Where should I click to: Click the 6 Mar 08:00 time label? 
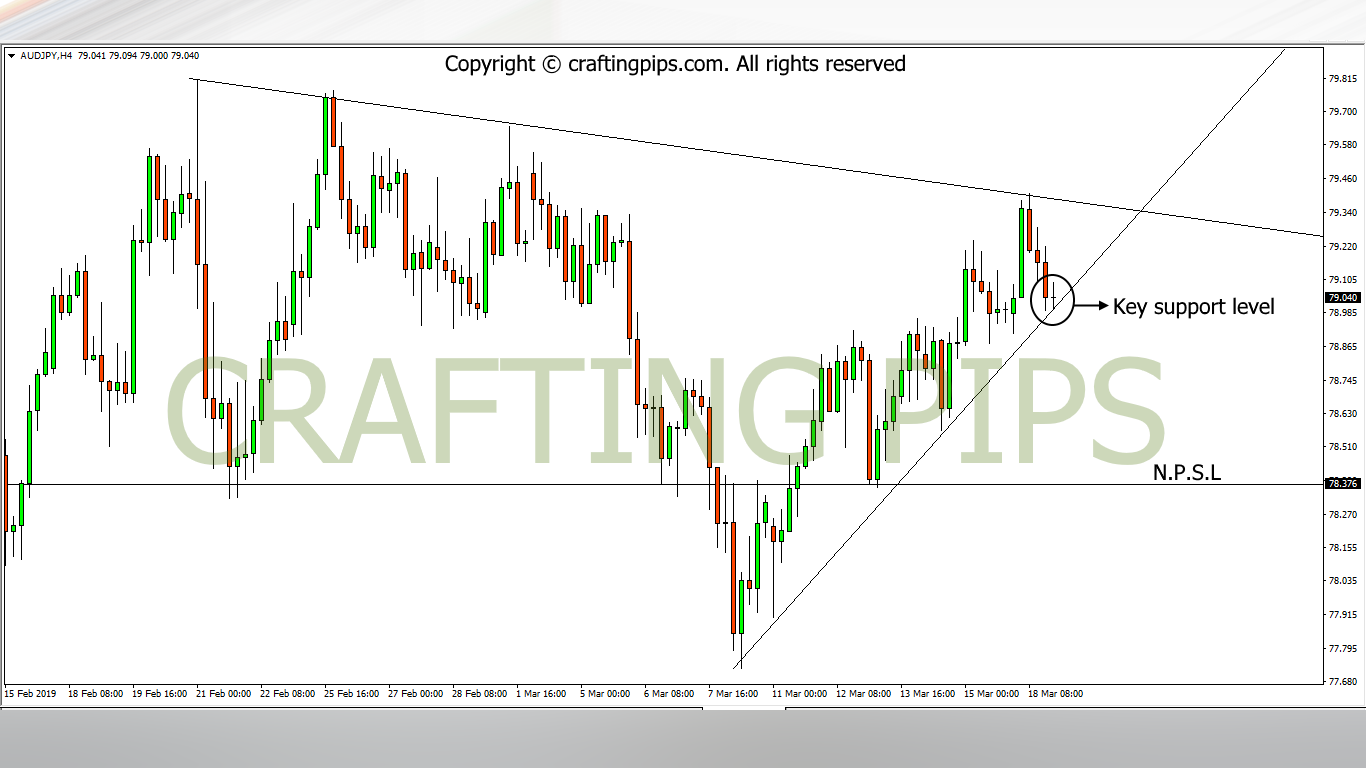[x=671, y=693]
